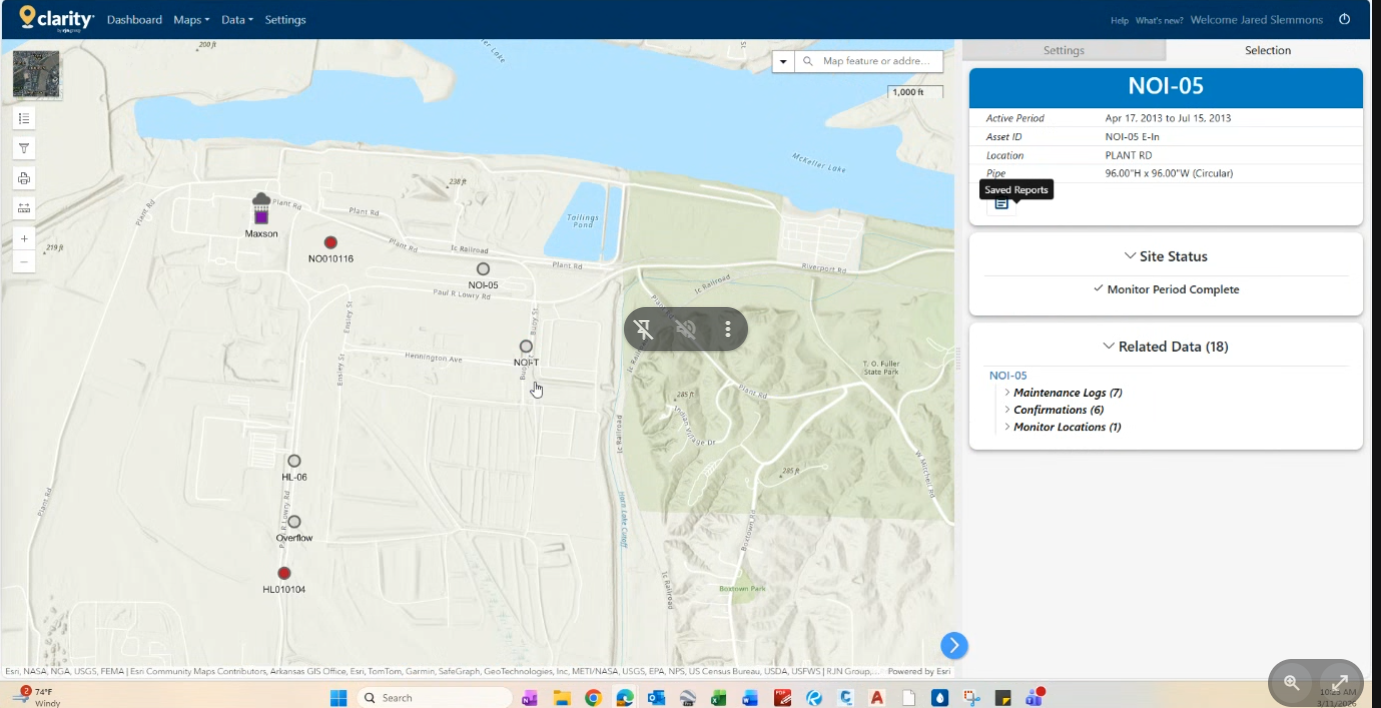This screenshot has width=1381, height=708.
Task: Click the red NO010116 site marker
Action: pyautogui.click(x=331, y=242)
